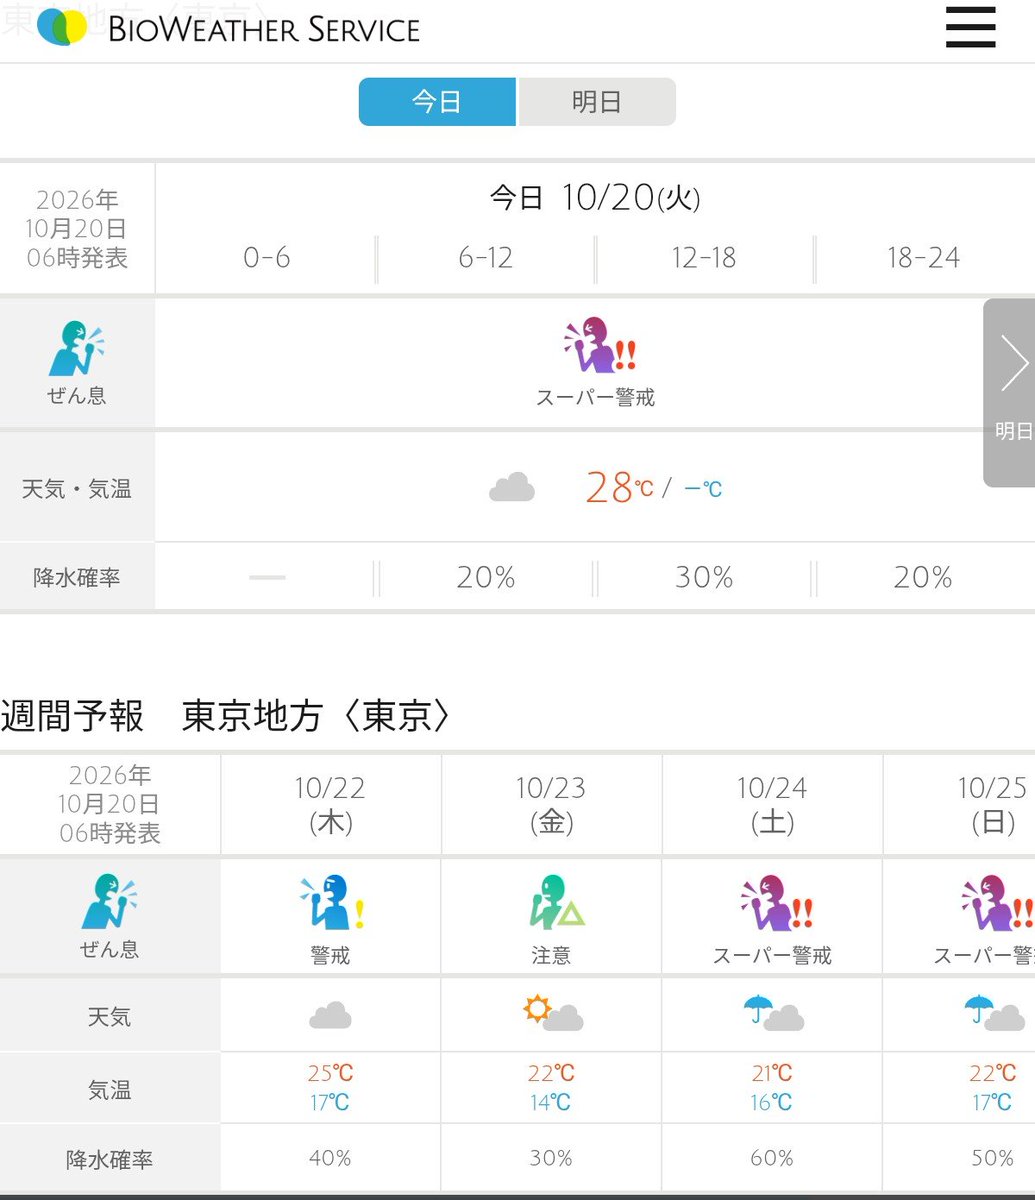
Task: Click the 60% precipitation for 10/24
Action: 772,1158
